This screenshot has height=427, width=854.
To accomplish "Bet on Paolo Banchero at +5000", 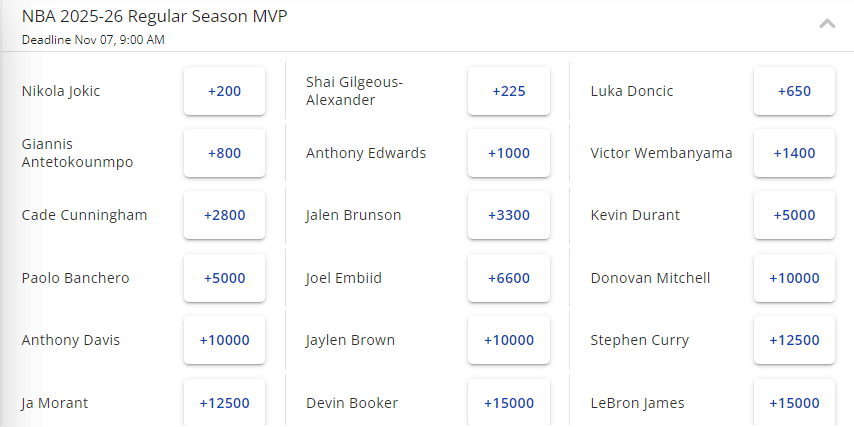I will [224, 278].
